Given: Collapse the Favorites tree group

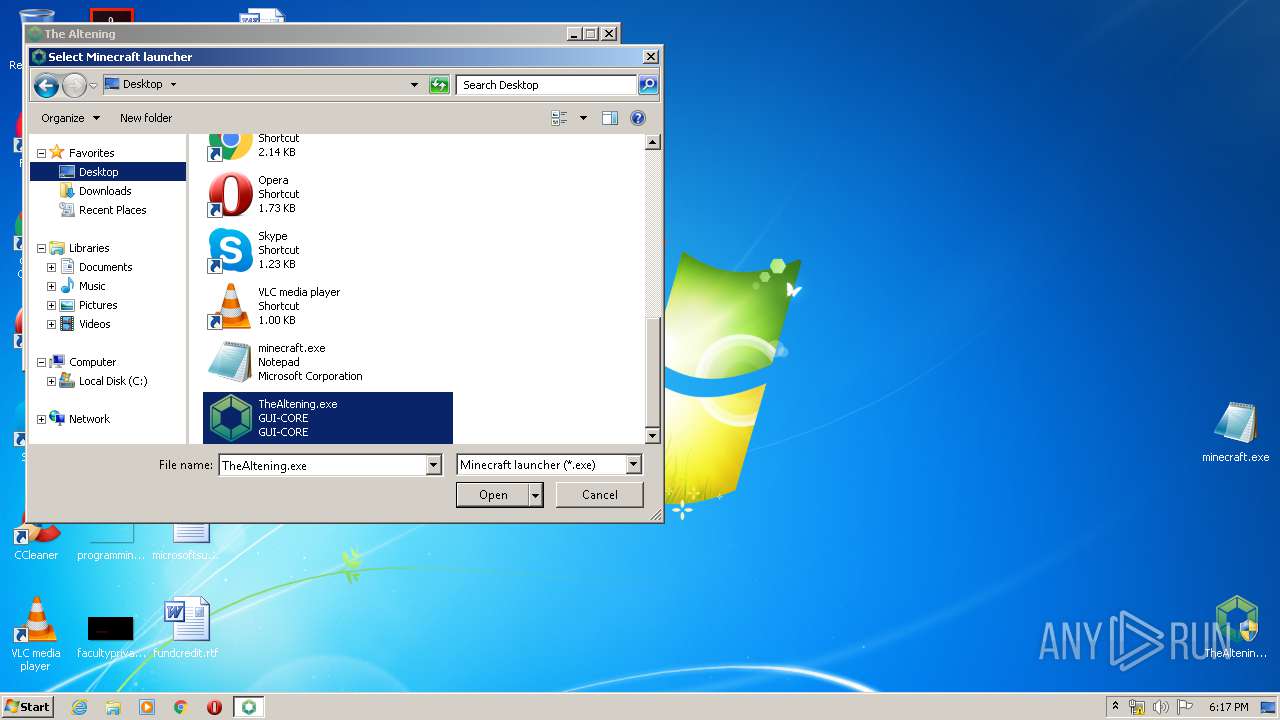Looking at the screenshot, I should click(41, 153).
